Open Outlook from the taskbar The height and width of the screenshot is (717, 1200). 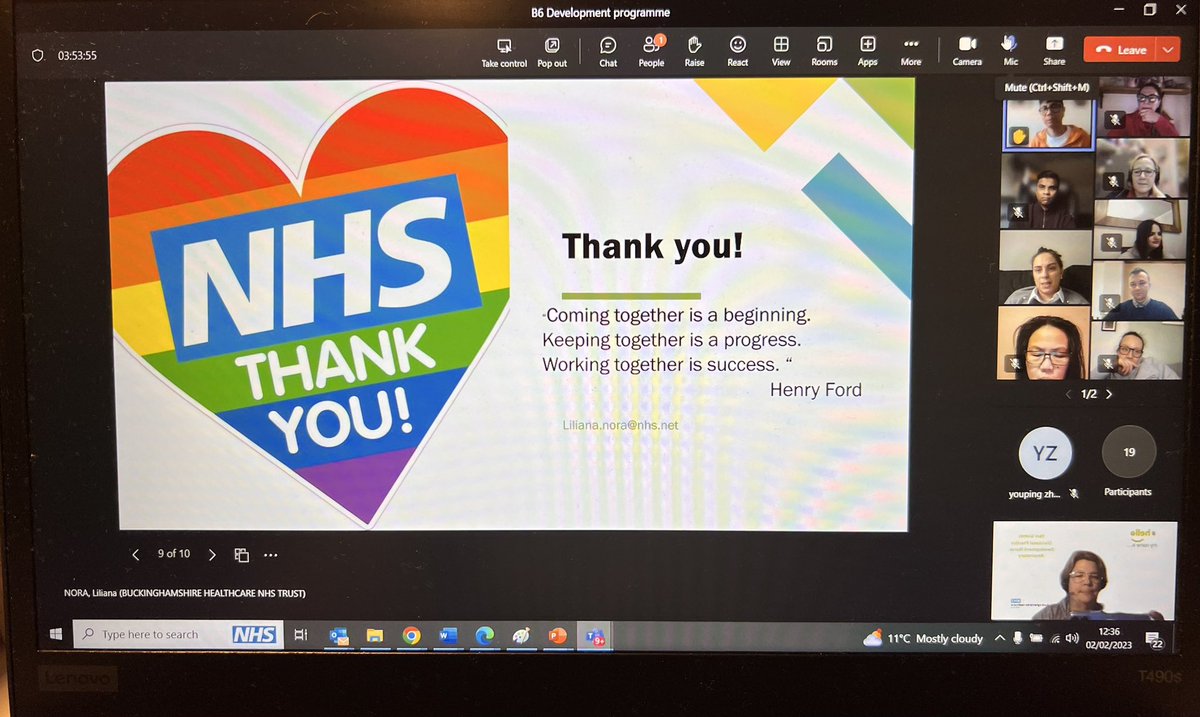click(x=339, y=636)
